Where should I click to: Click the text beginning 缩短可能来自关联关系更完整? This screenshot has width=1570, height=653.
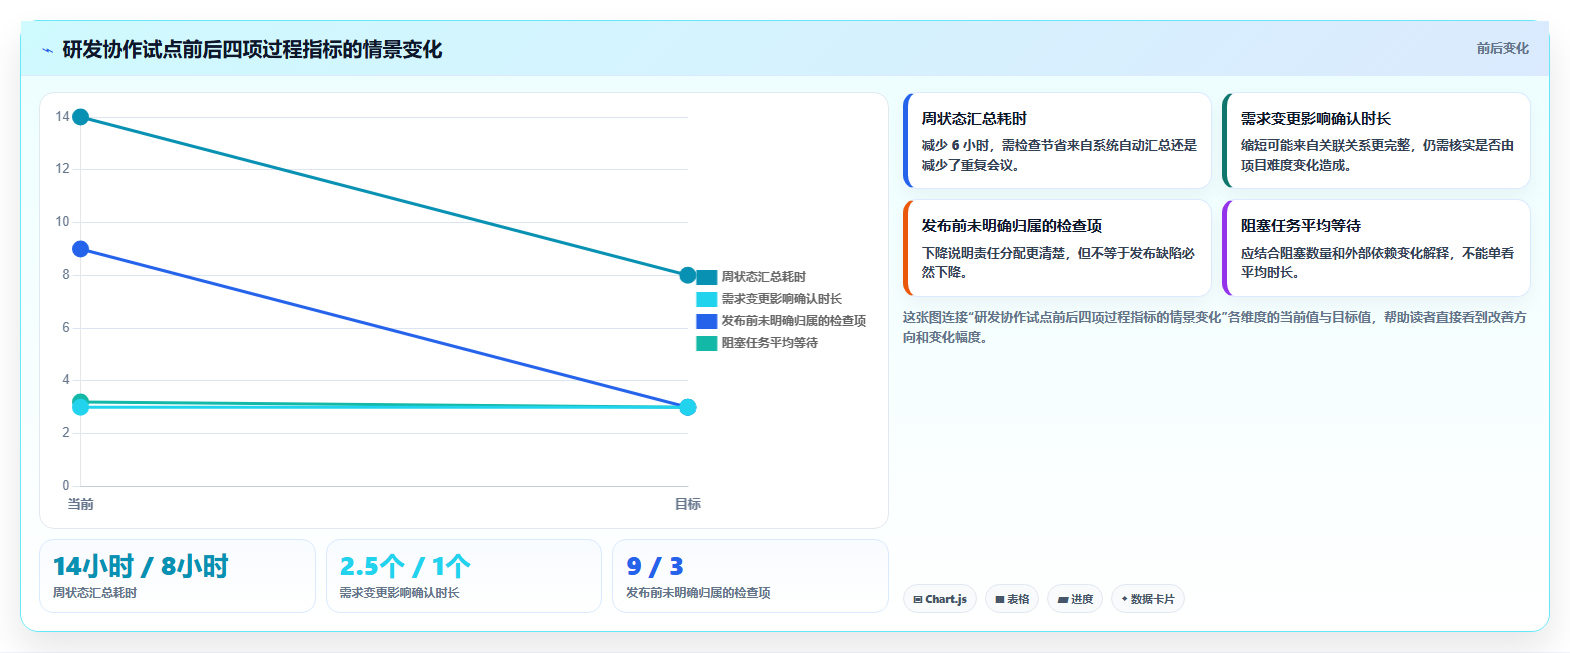pos(1378,155)
